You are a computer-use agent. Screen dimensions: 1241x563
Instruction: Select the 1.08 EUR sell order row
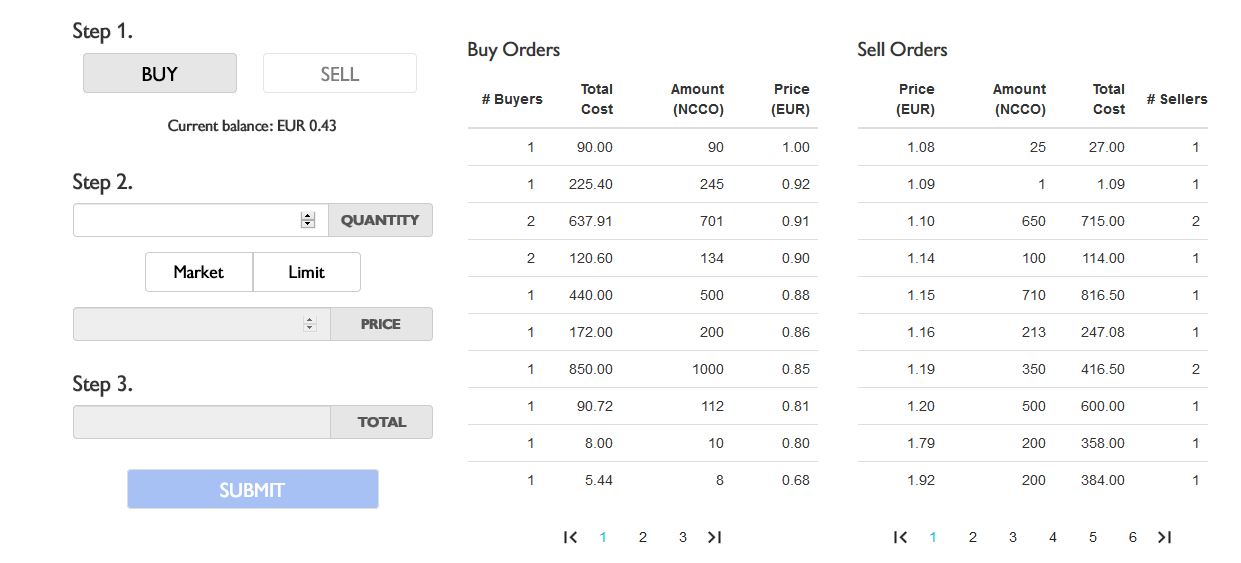1032,147
